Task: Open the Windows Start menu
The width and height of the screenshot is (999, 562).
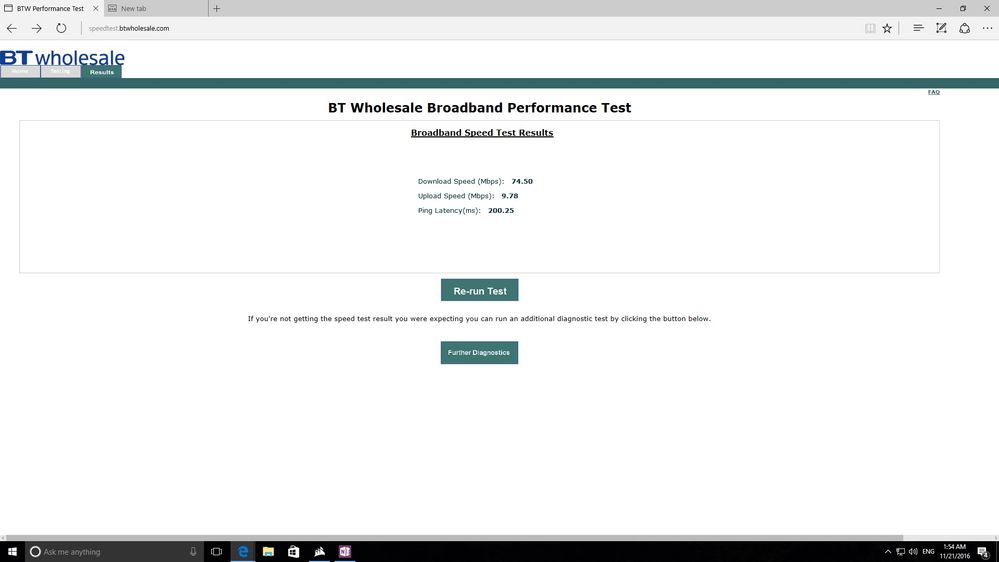Action: coord(11,551)
